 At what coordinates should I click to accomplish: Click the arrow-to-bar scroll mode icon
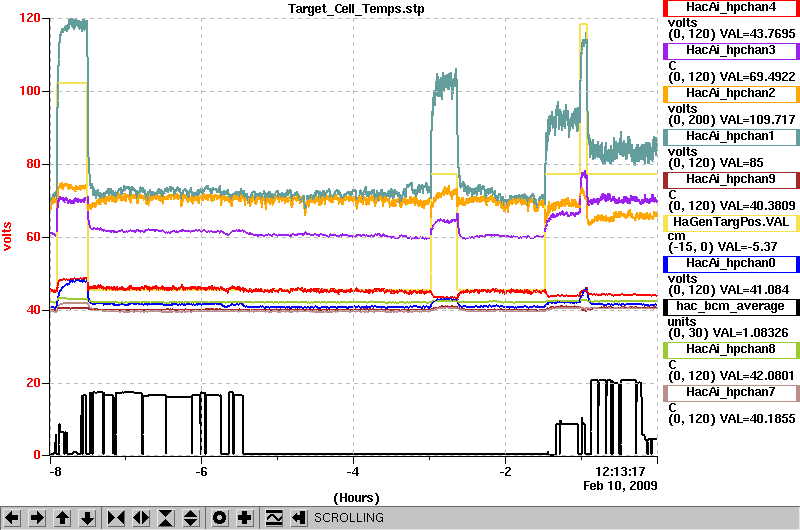(x=299, y=518)
